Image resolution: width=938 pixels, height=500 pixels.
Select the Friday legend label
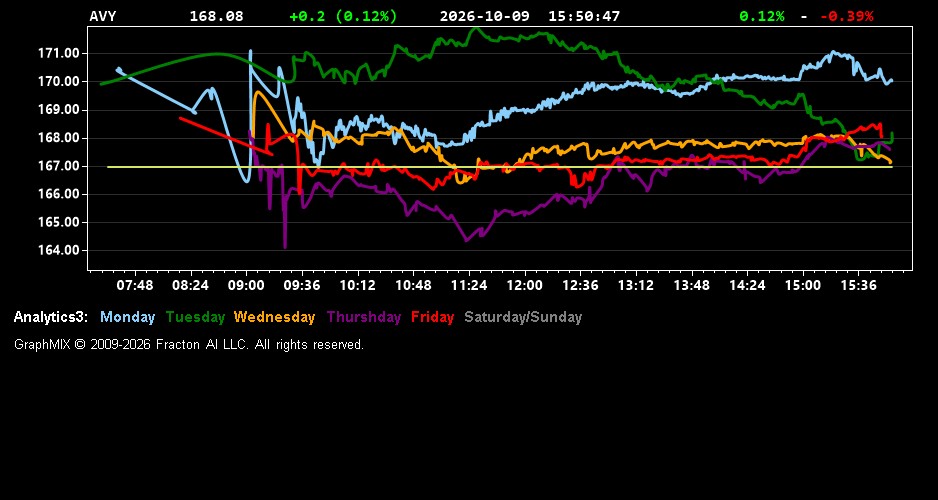[433, 317]
